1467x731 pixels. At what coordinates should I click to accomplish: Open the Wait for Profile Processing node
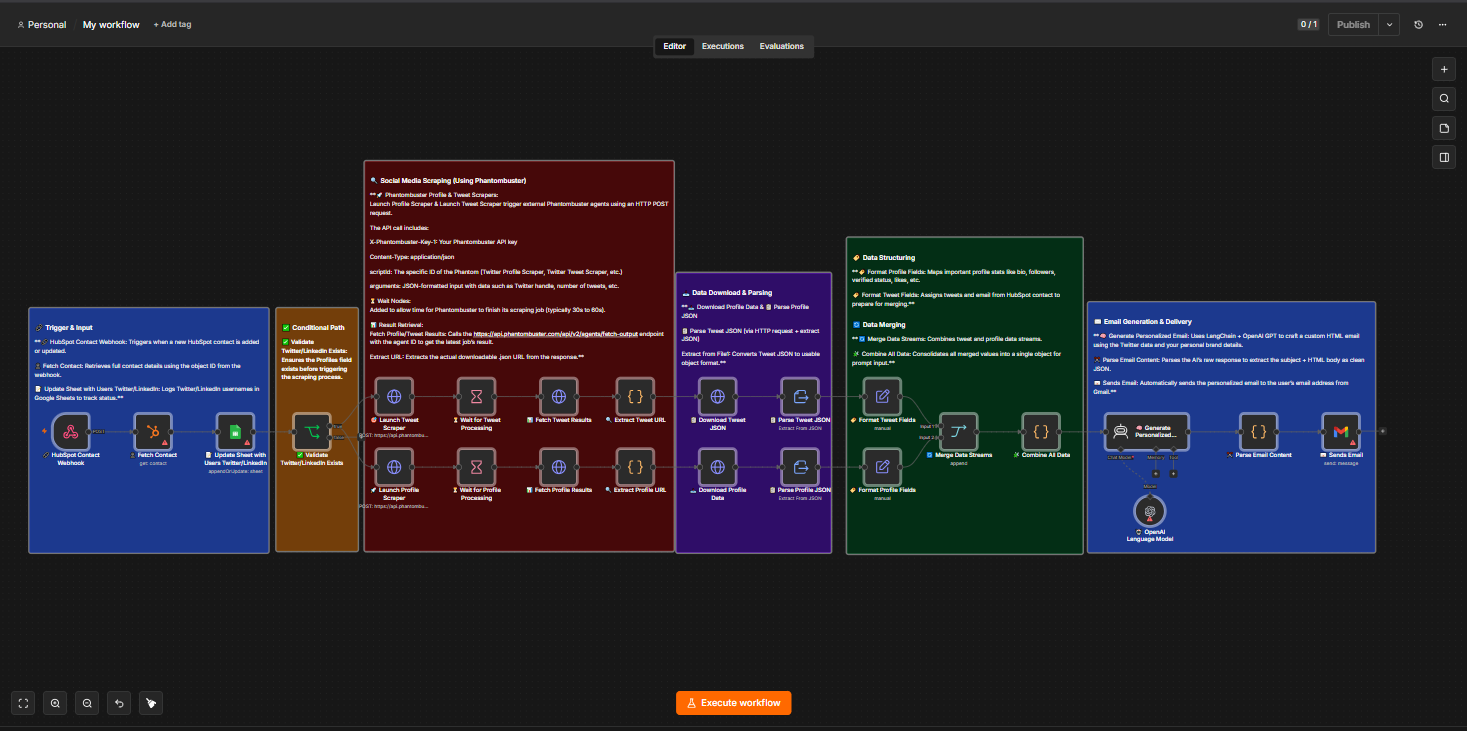click(477, 467)
